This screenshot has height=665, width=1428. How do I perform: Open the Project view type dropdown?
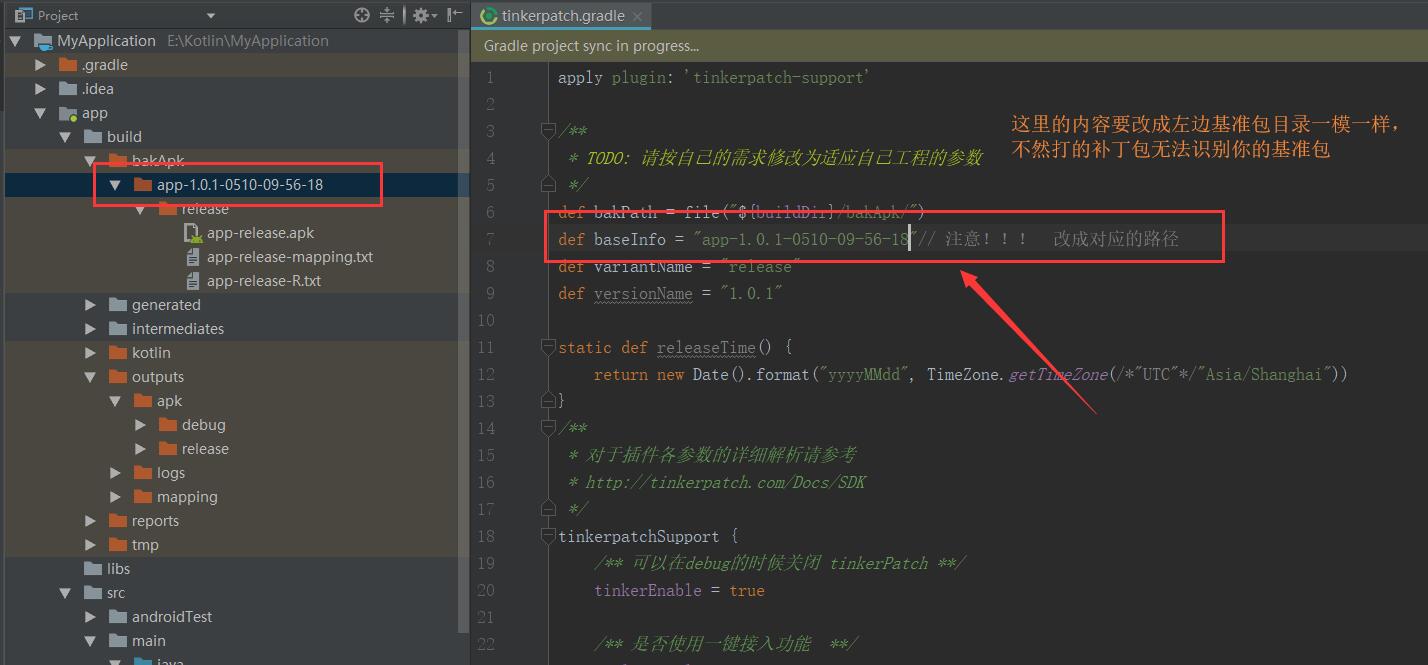coord(210,16)
